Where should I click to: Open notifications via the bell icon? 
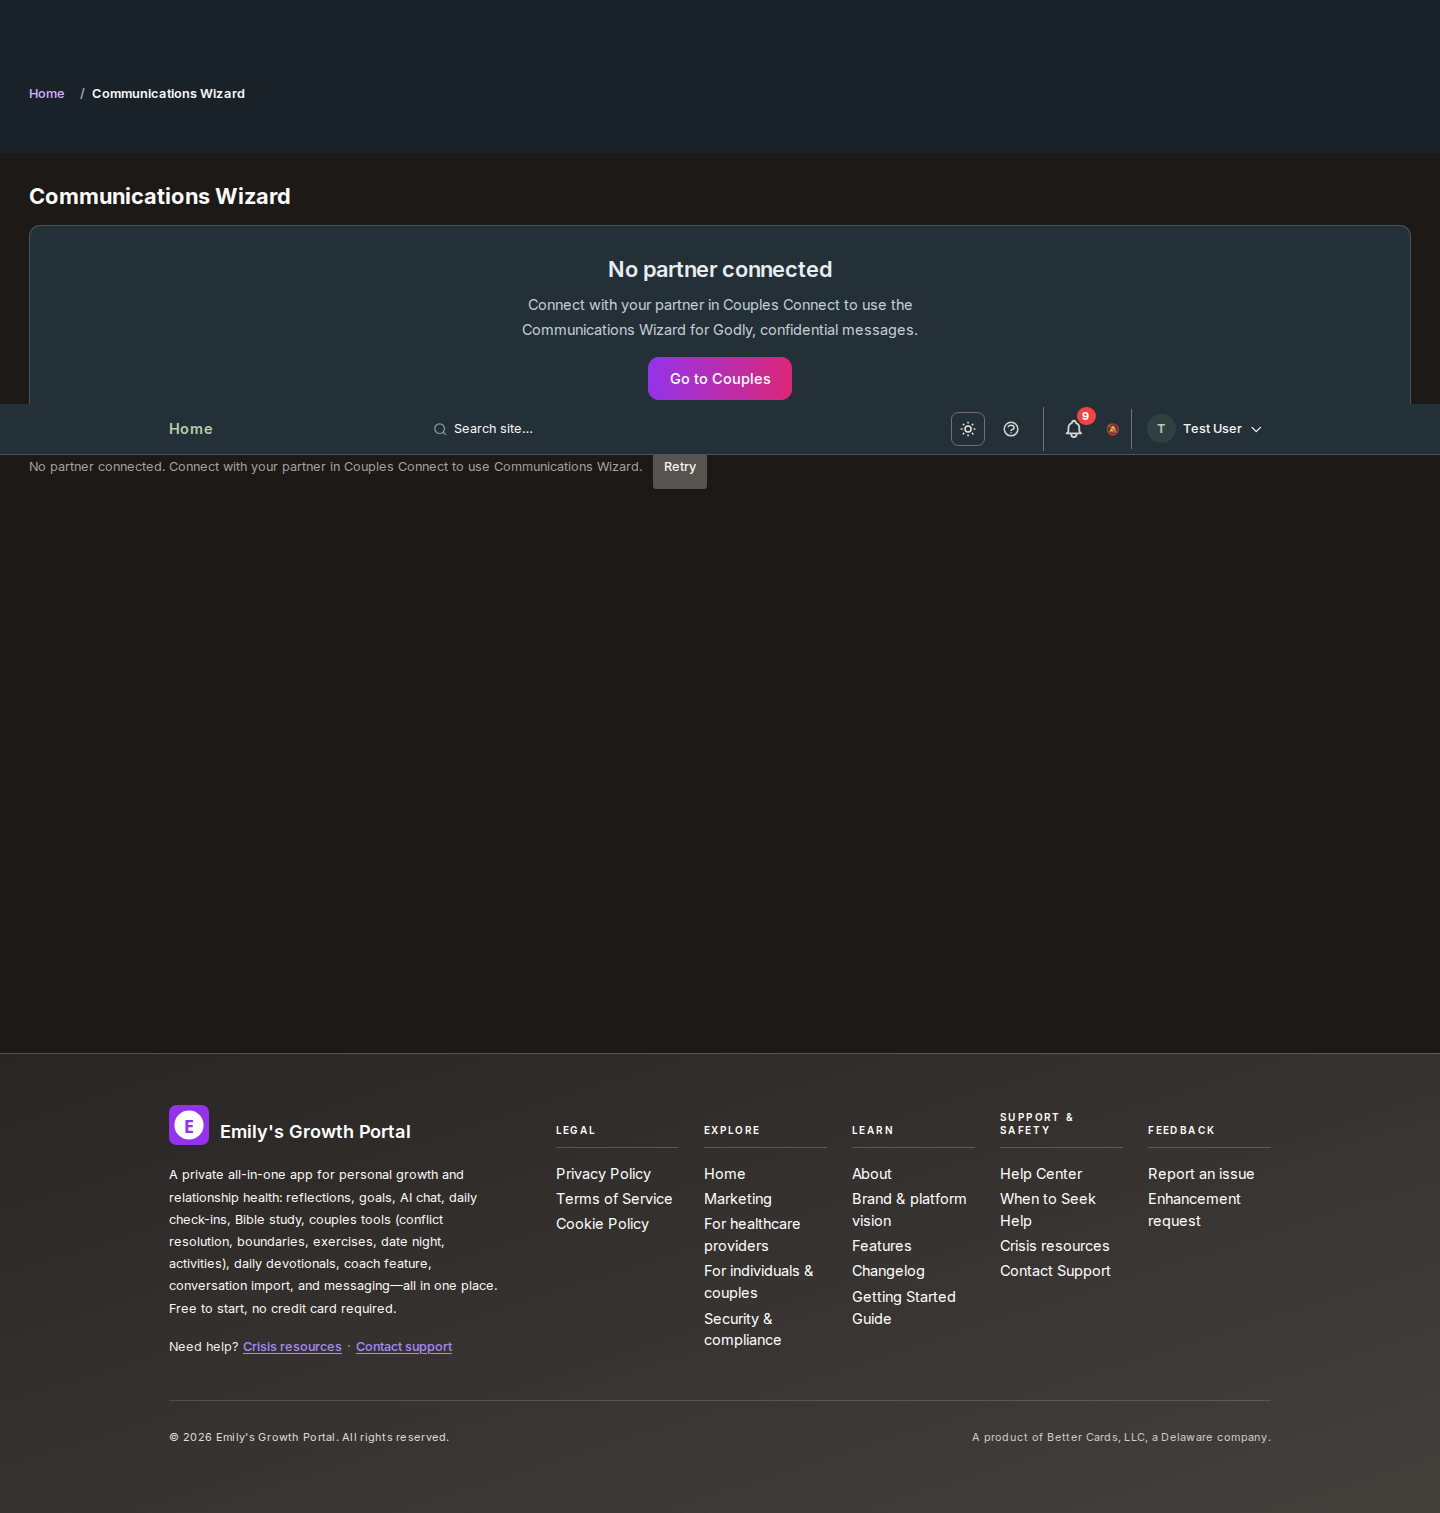tap(1073, 429)
